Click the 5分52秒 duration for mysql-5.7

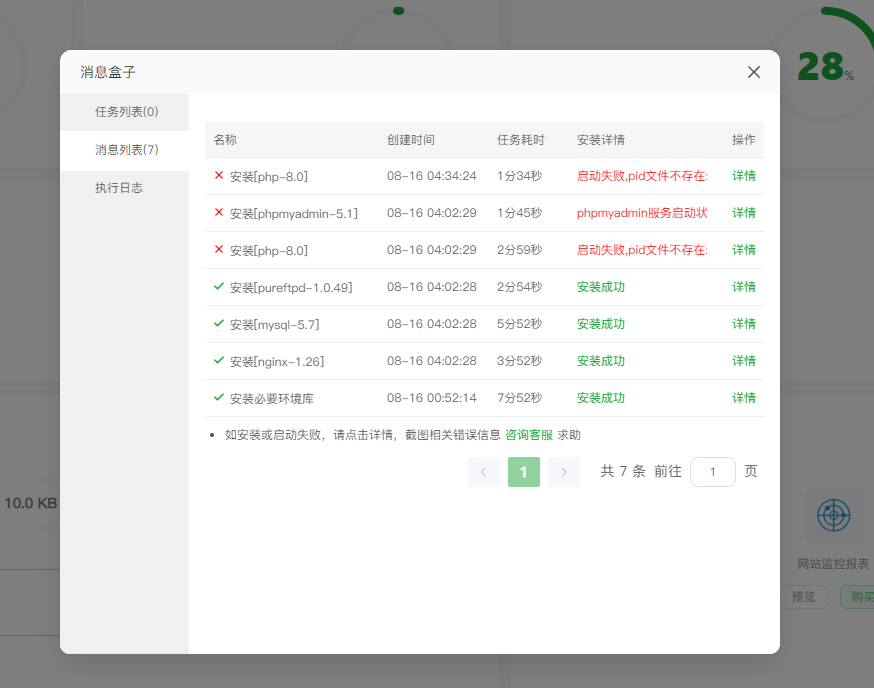519,324
